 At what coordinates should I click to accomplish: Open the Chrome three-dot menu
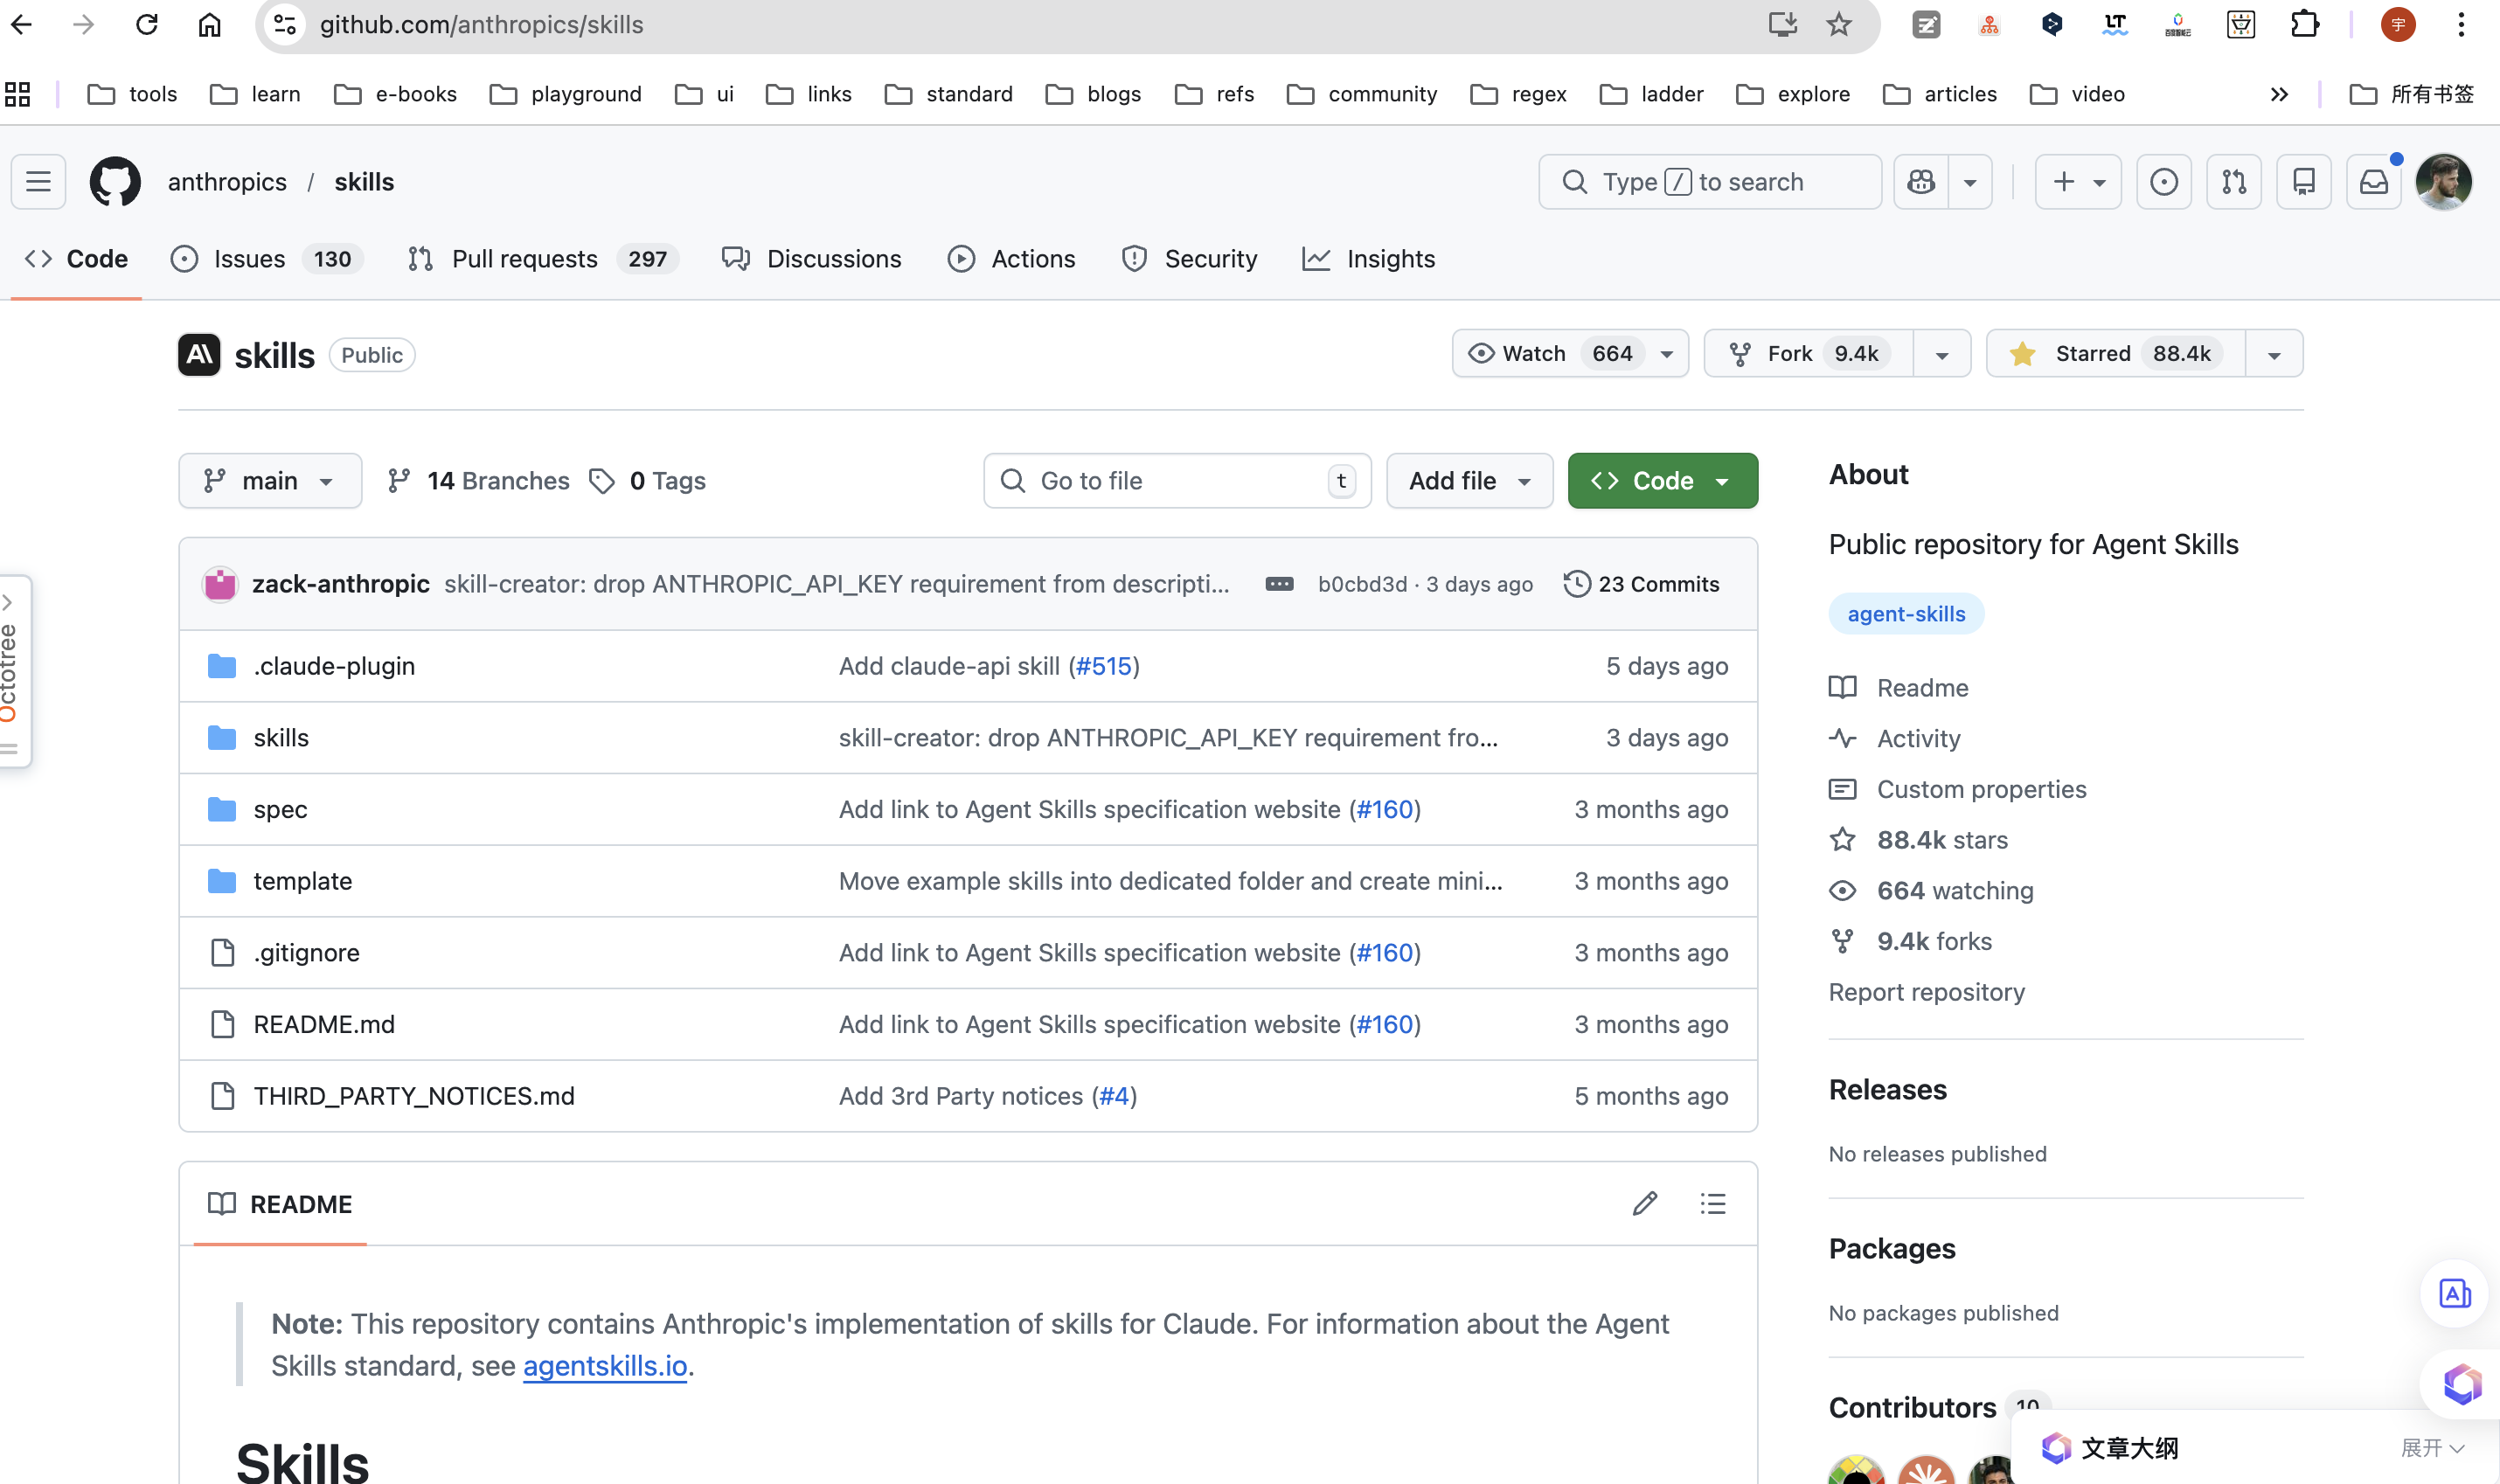coord(2461,24)
